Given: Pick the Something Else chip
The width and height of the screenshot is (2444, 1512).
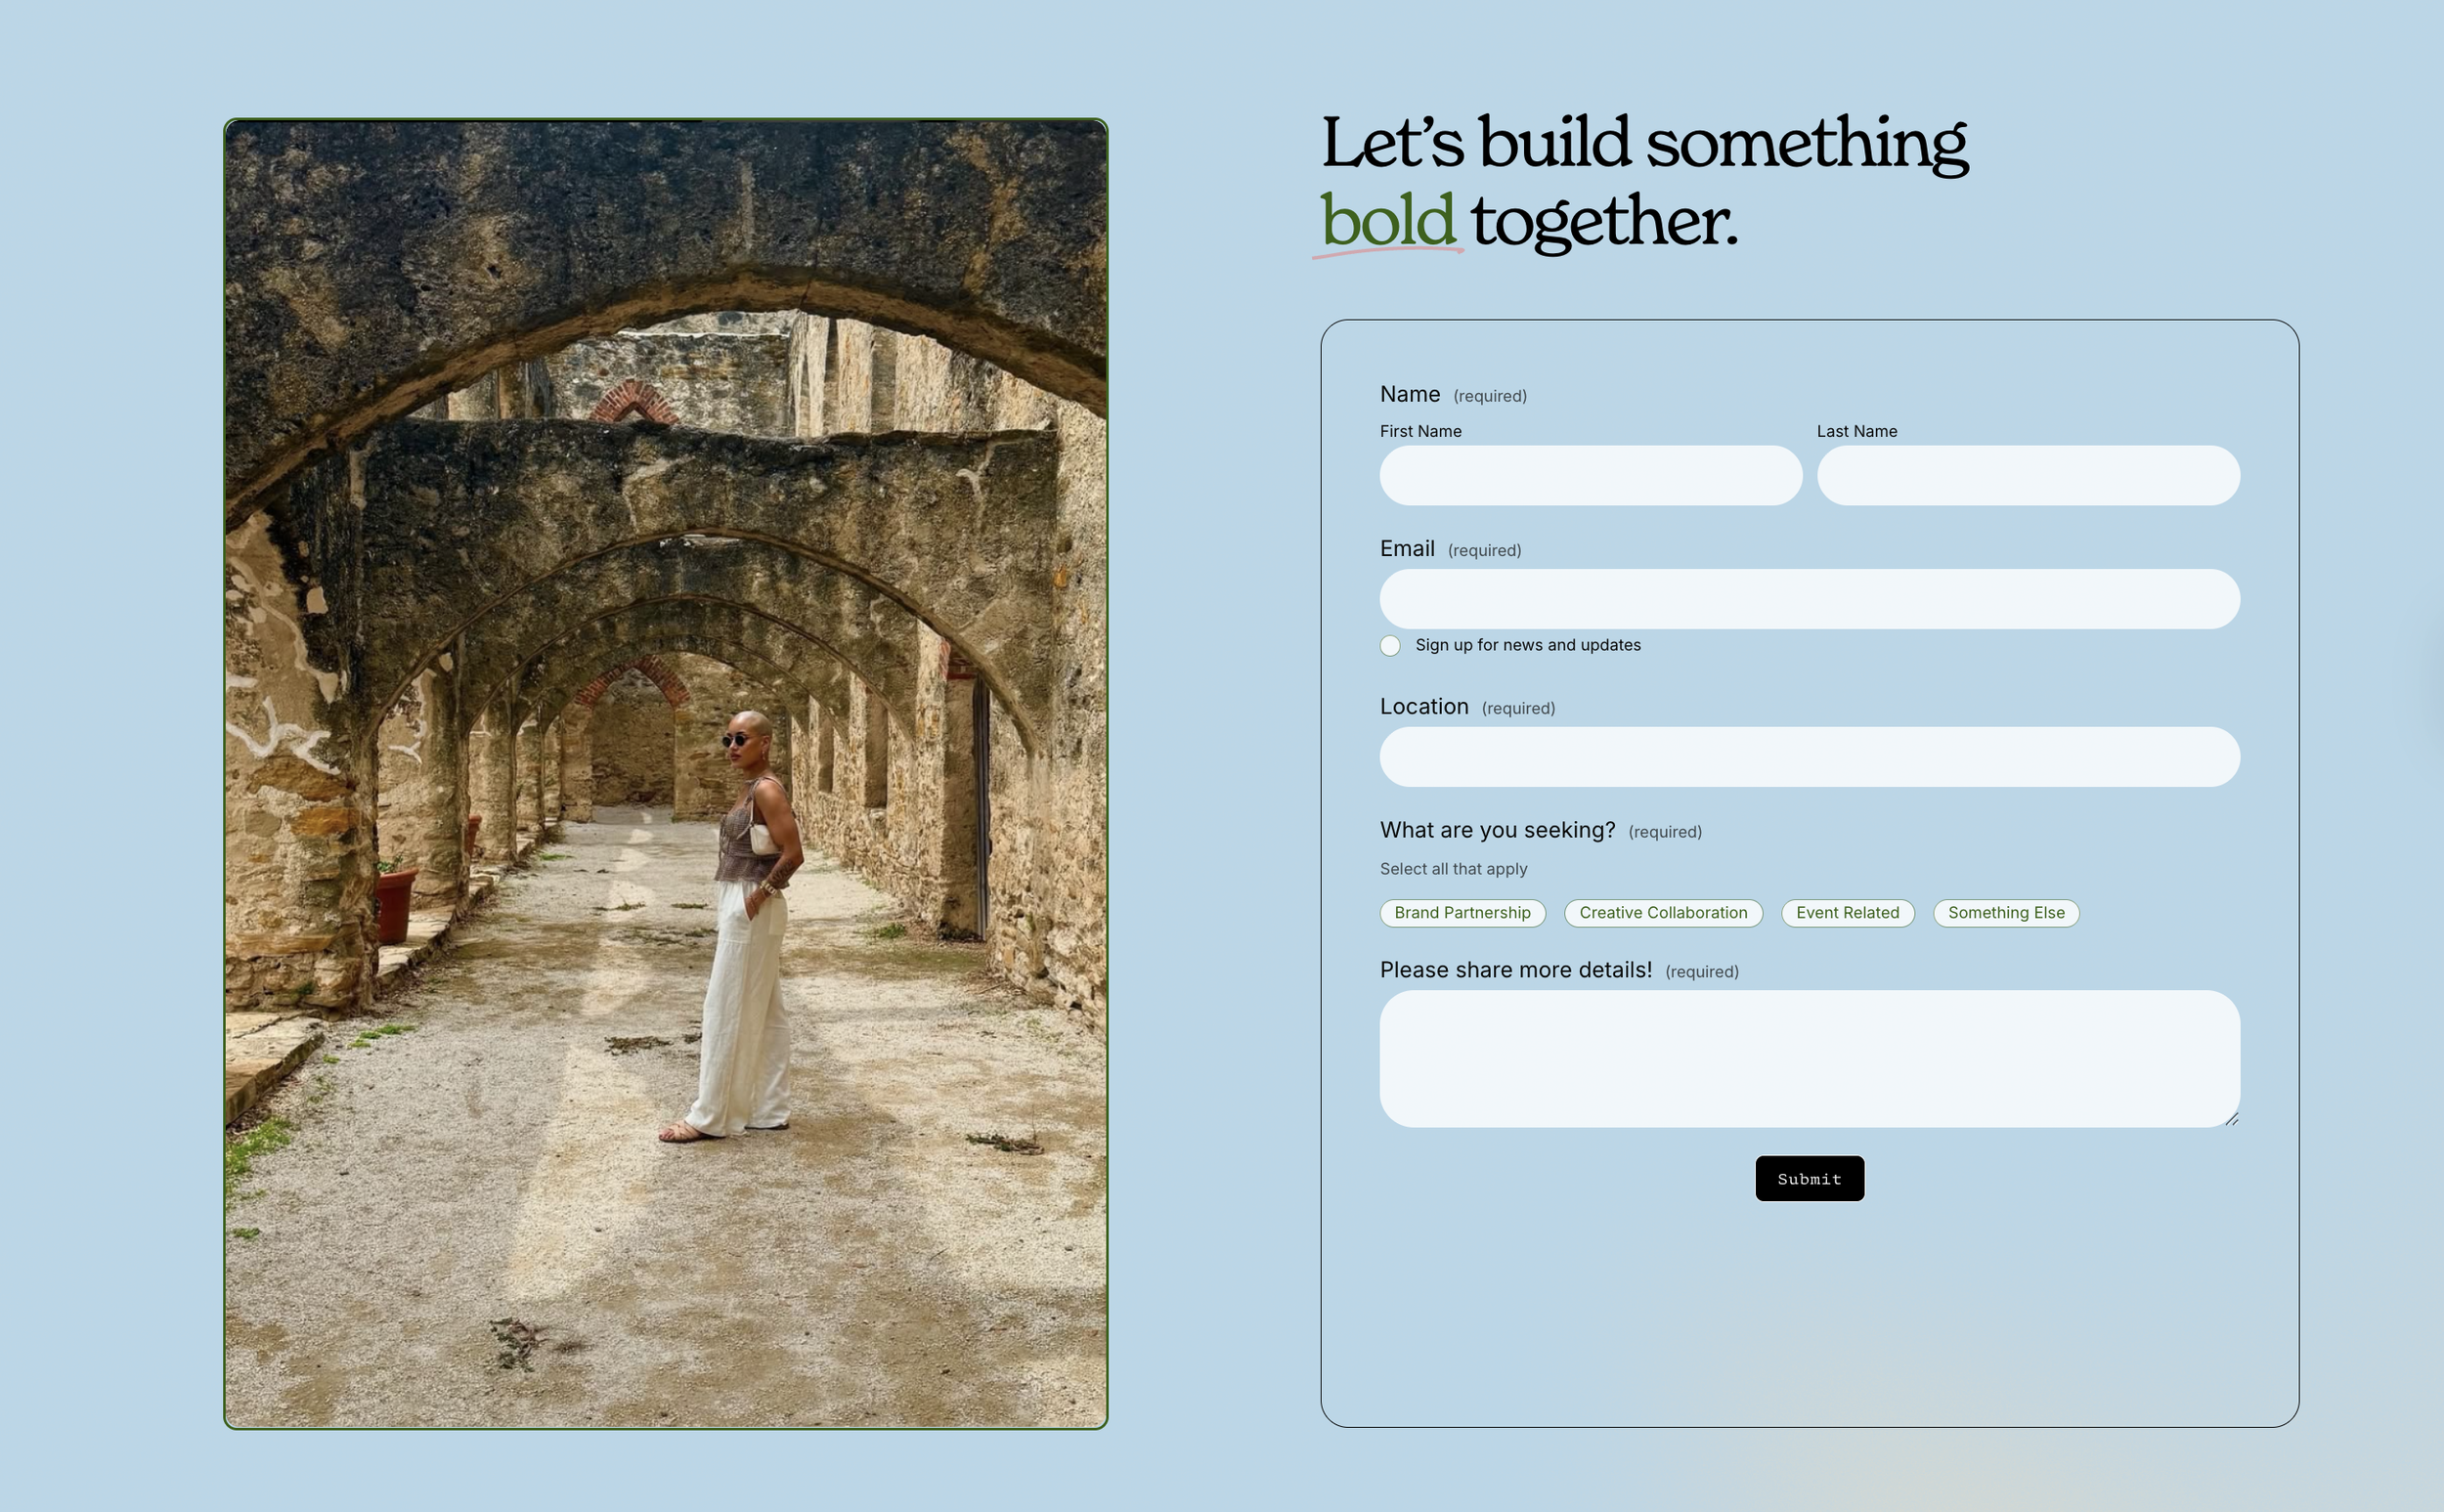Looking at the screenshot, I should [x=2005, y=913].
